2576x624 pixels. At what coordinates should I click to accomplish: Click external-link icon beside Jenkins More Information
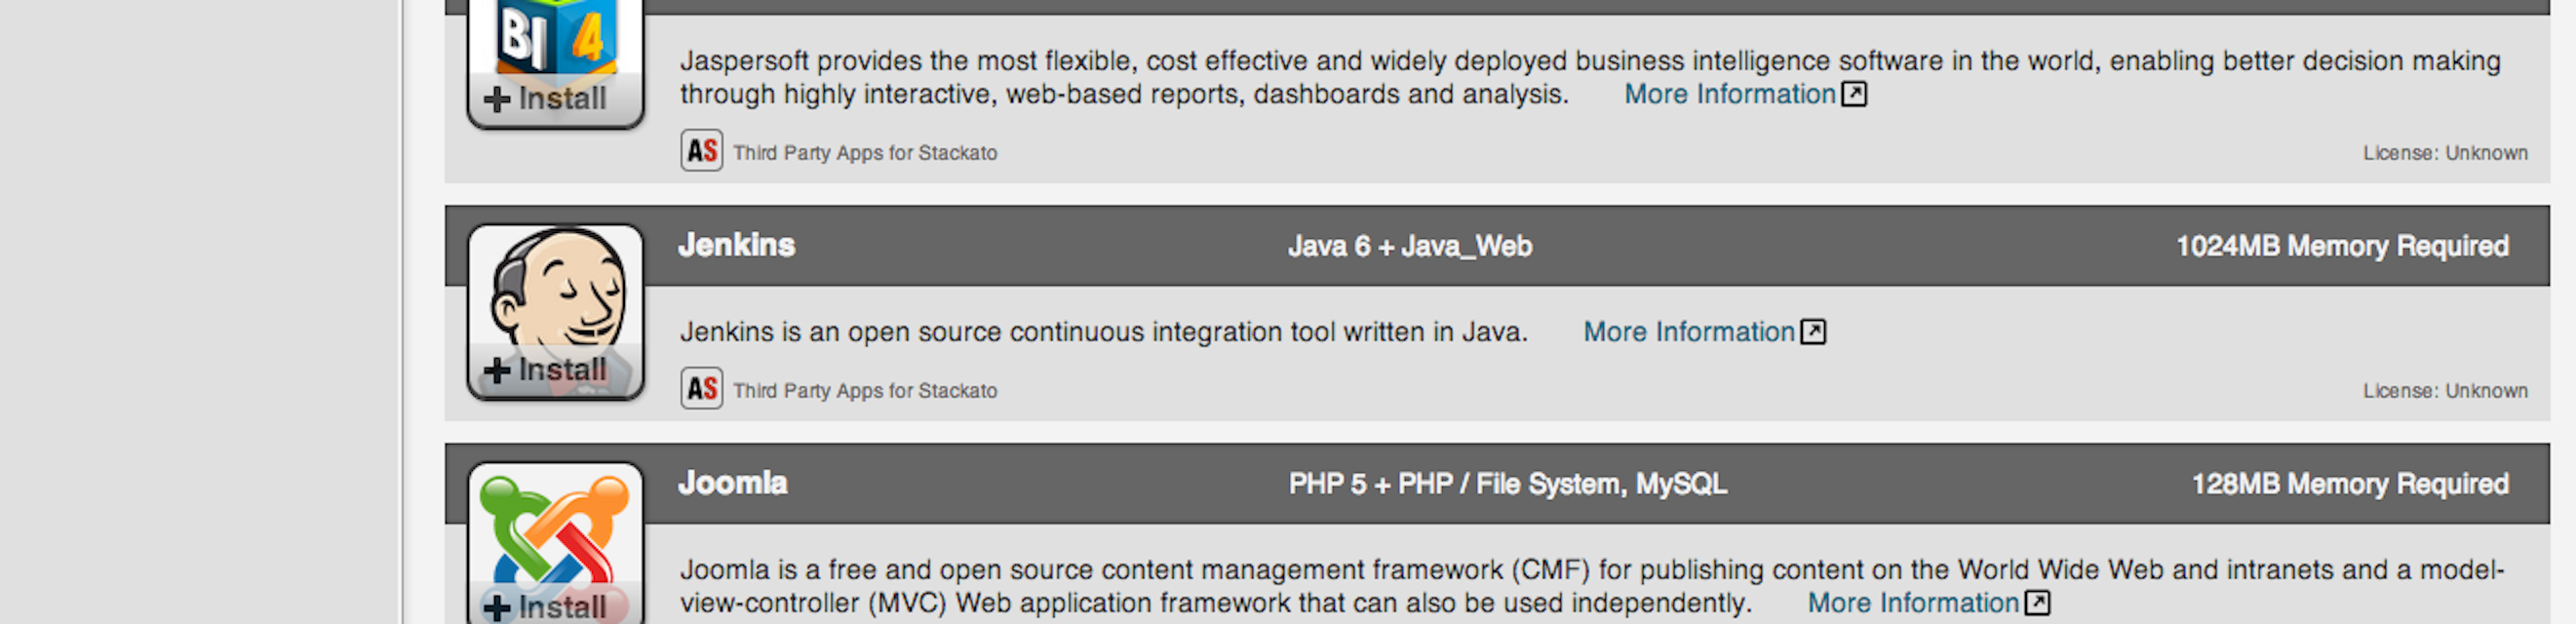1813,332
